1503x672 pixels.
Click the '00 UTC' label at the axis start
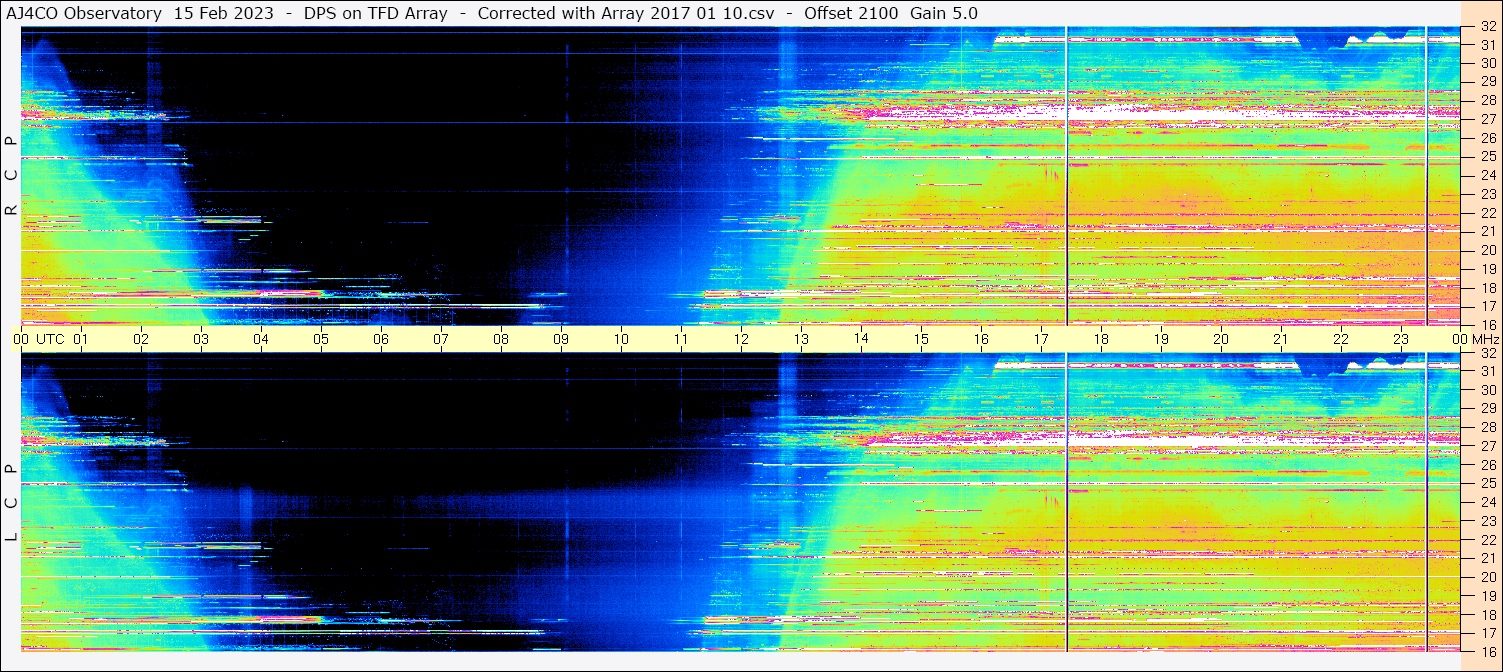[x=39, y=339]
